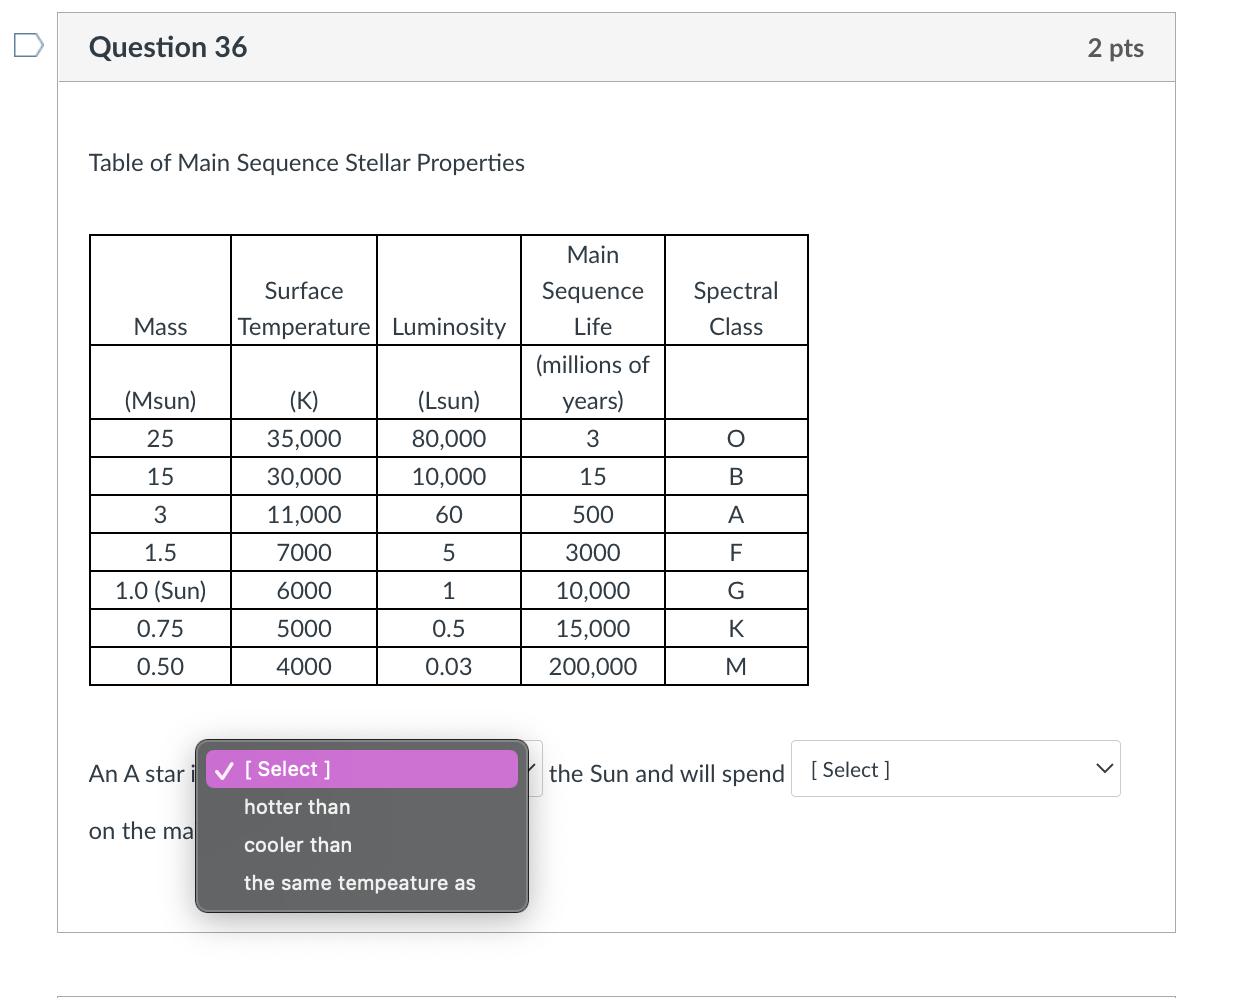
Task: Open the second [ Select ] dropdown
Action: [x=955, y=768]
